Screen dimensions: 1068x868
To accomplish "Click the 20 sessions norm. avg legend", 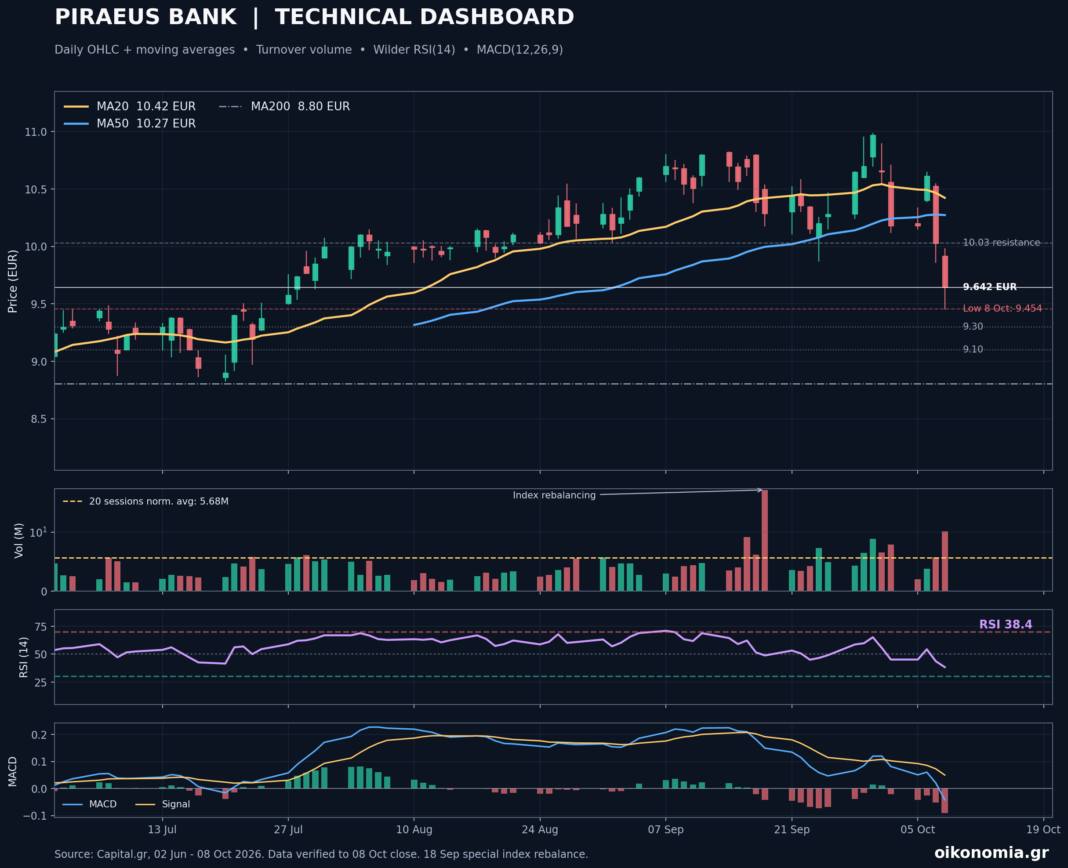I will pos(146,501).
